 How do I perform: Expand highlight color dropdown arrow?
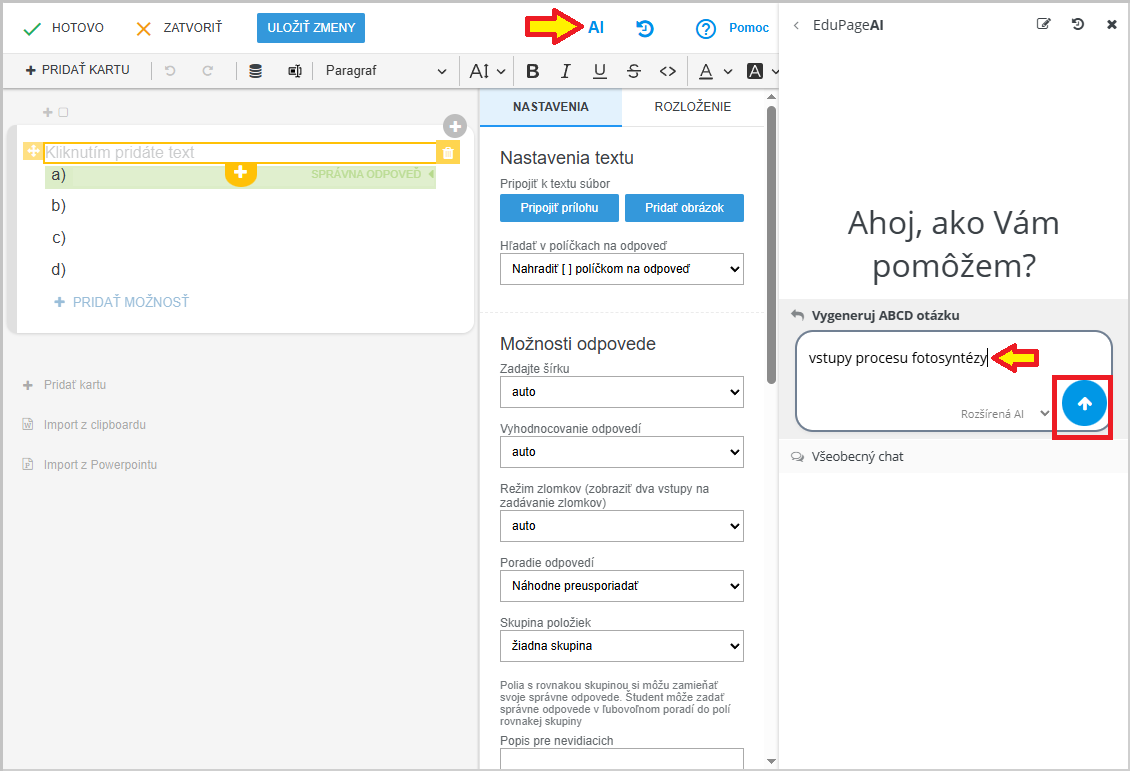click(775, 71)
